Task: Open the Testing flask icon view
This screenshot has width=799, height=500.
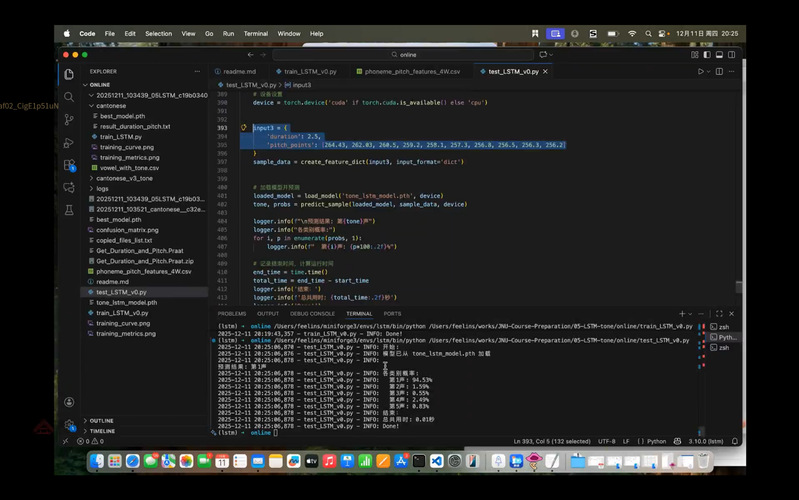Action: click(69, 210)
